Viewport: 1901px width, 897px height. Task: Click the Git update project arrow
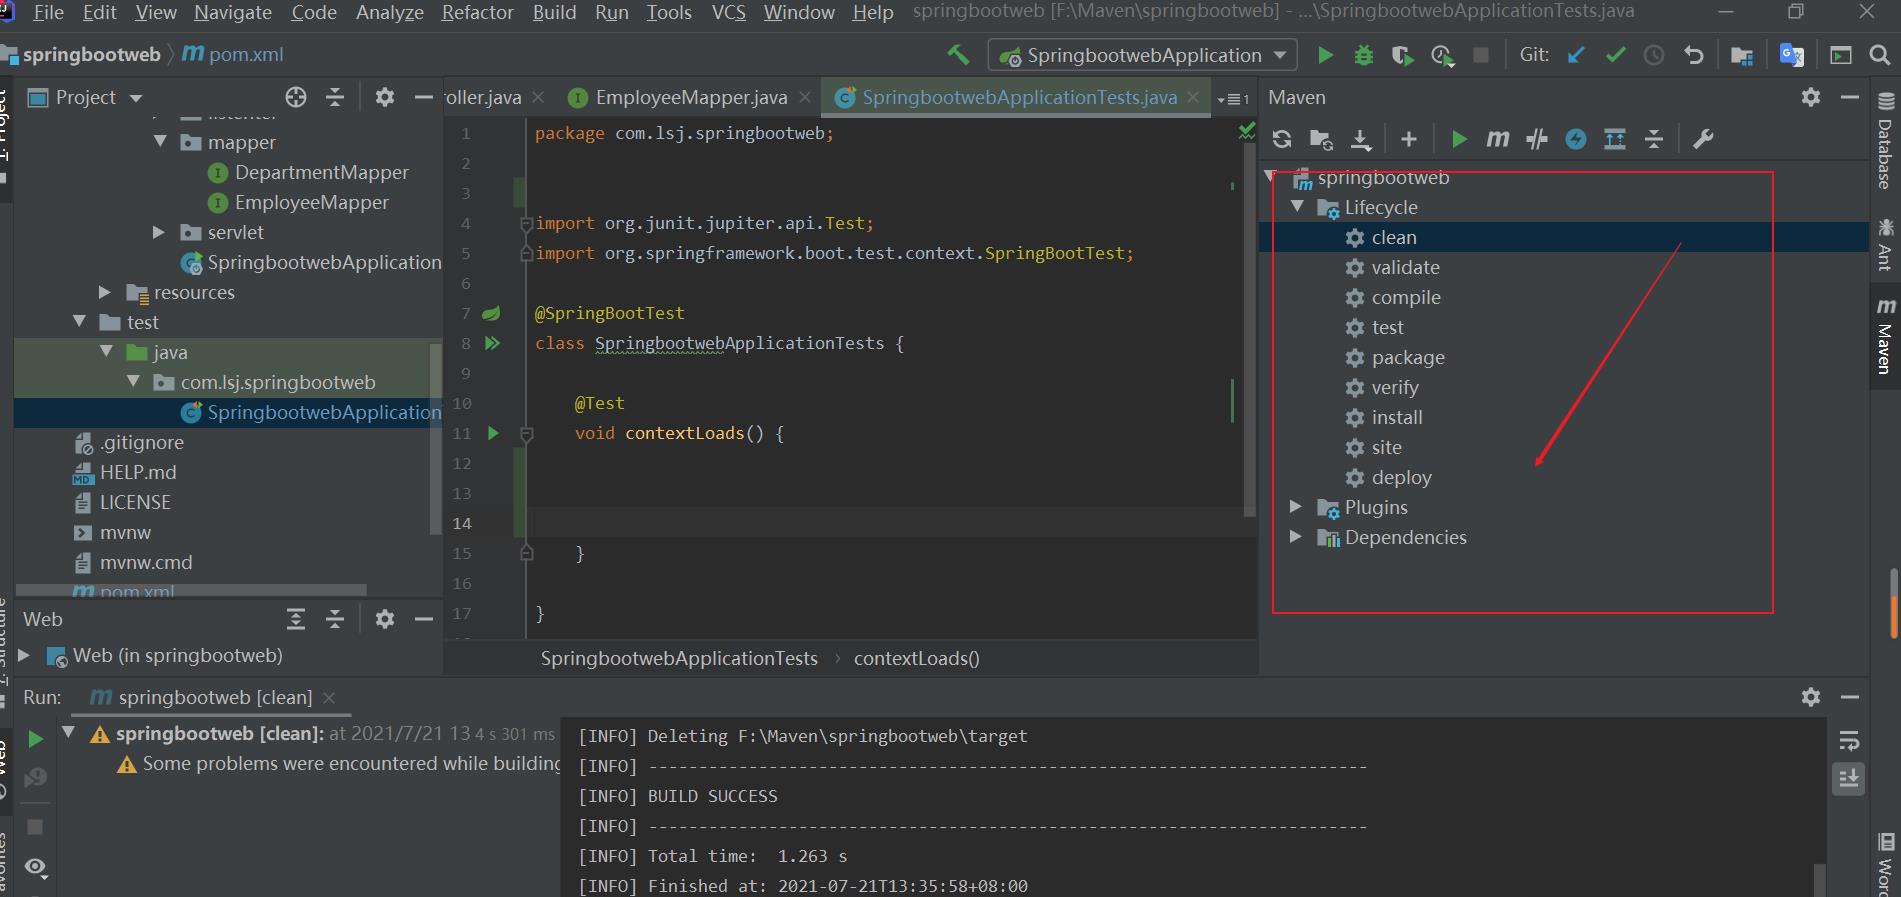tap(1576, 55)
